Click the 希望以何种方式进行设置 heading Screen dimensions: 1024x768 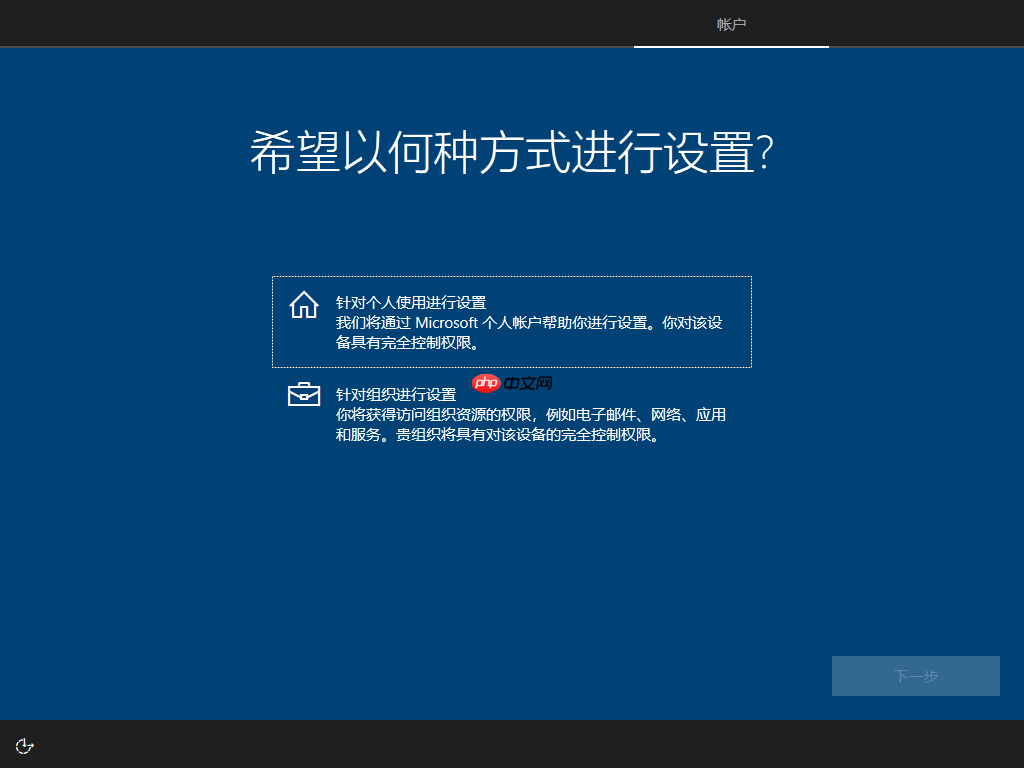pos(512,148)
